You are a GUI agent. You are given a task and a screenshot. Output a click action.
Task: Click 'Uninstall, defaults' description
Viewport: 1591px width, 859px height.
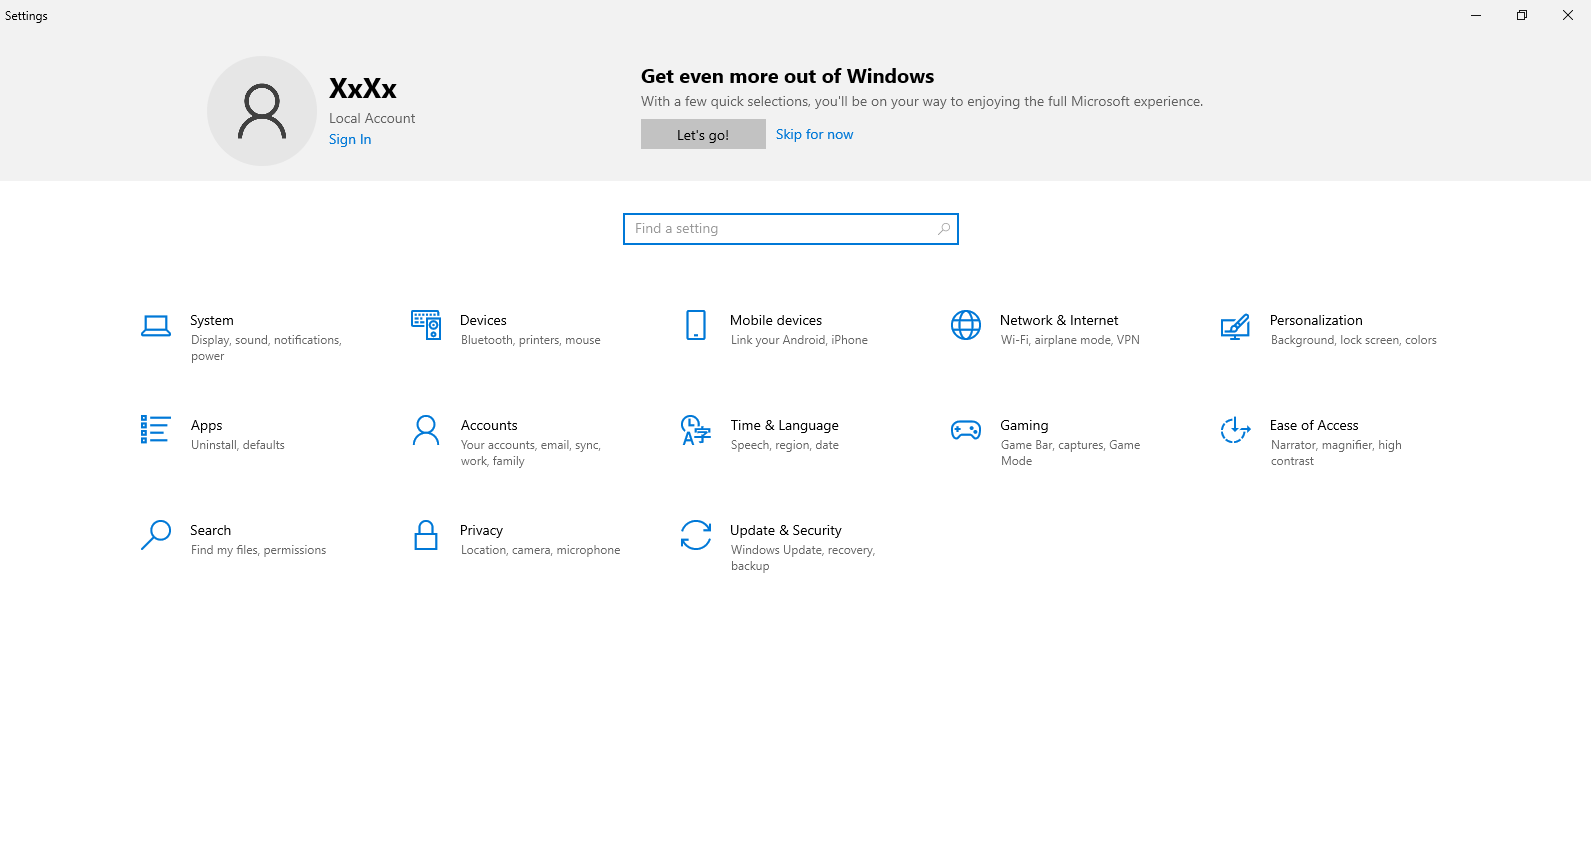238,445
